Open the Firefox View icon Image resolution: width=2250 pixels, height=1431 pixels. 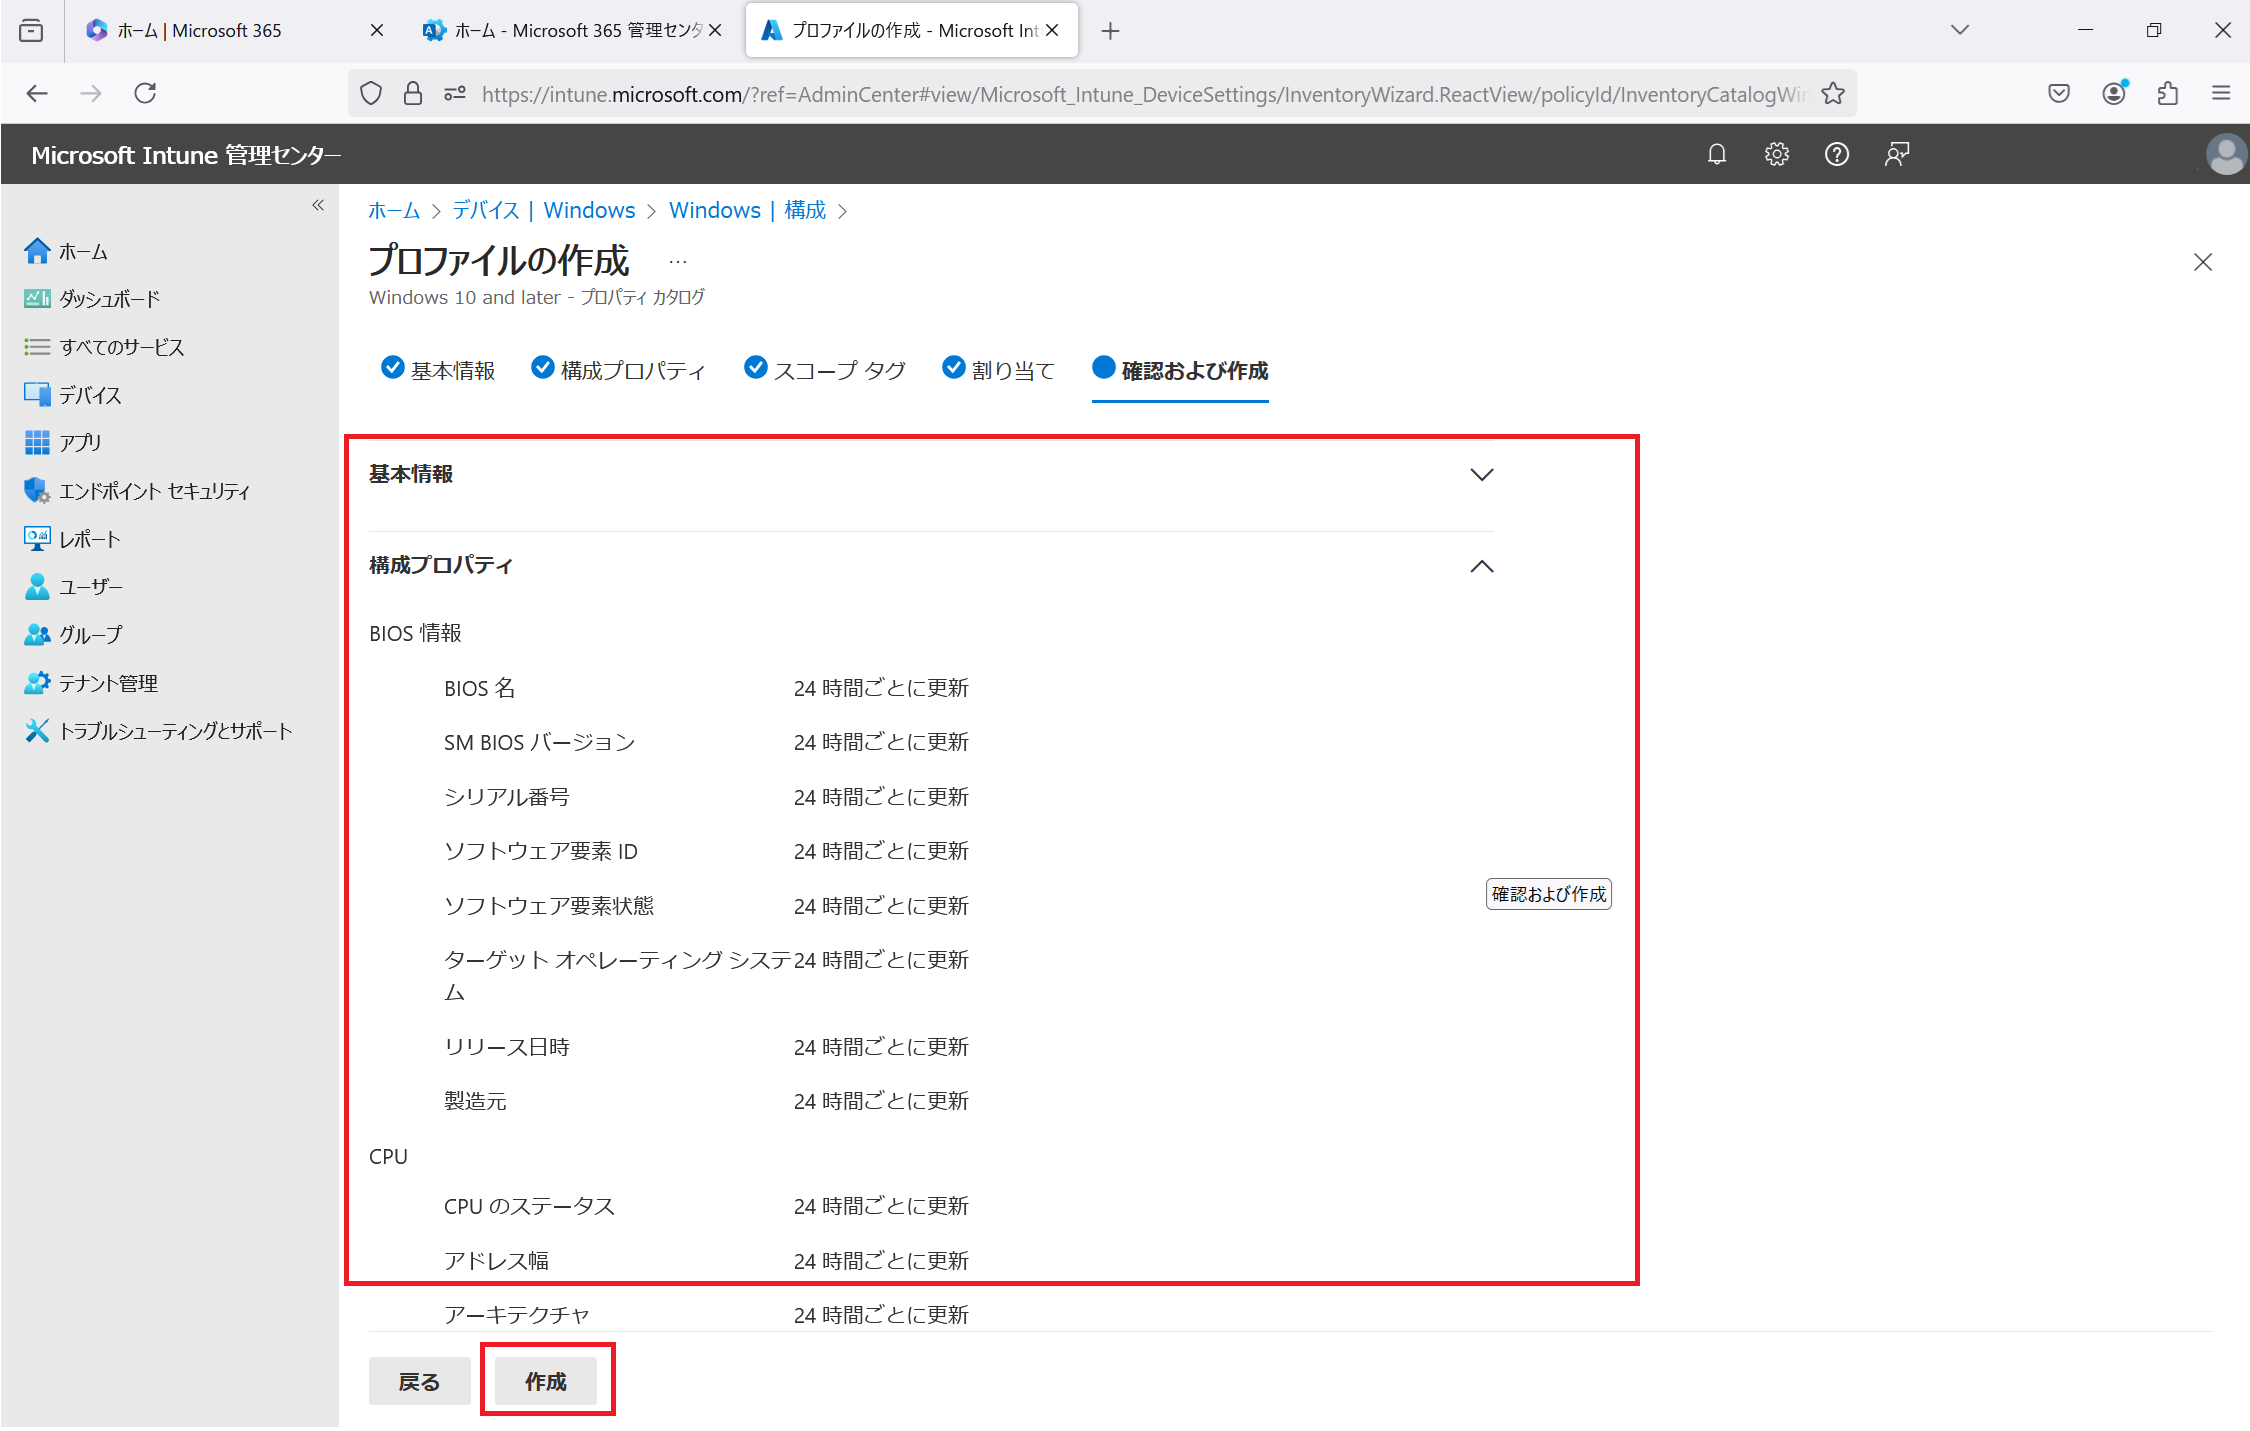(x=31, y=31)
